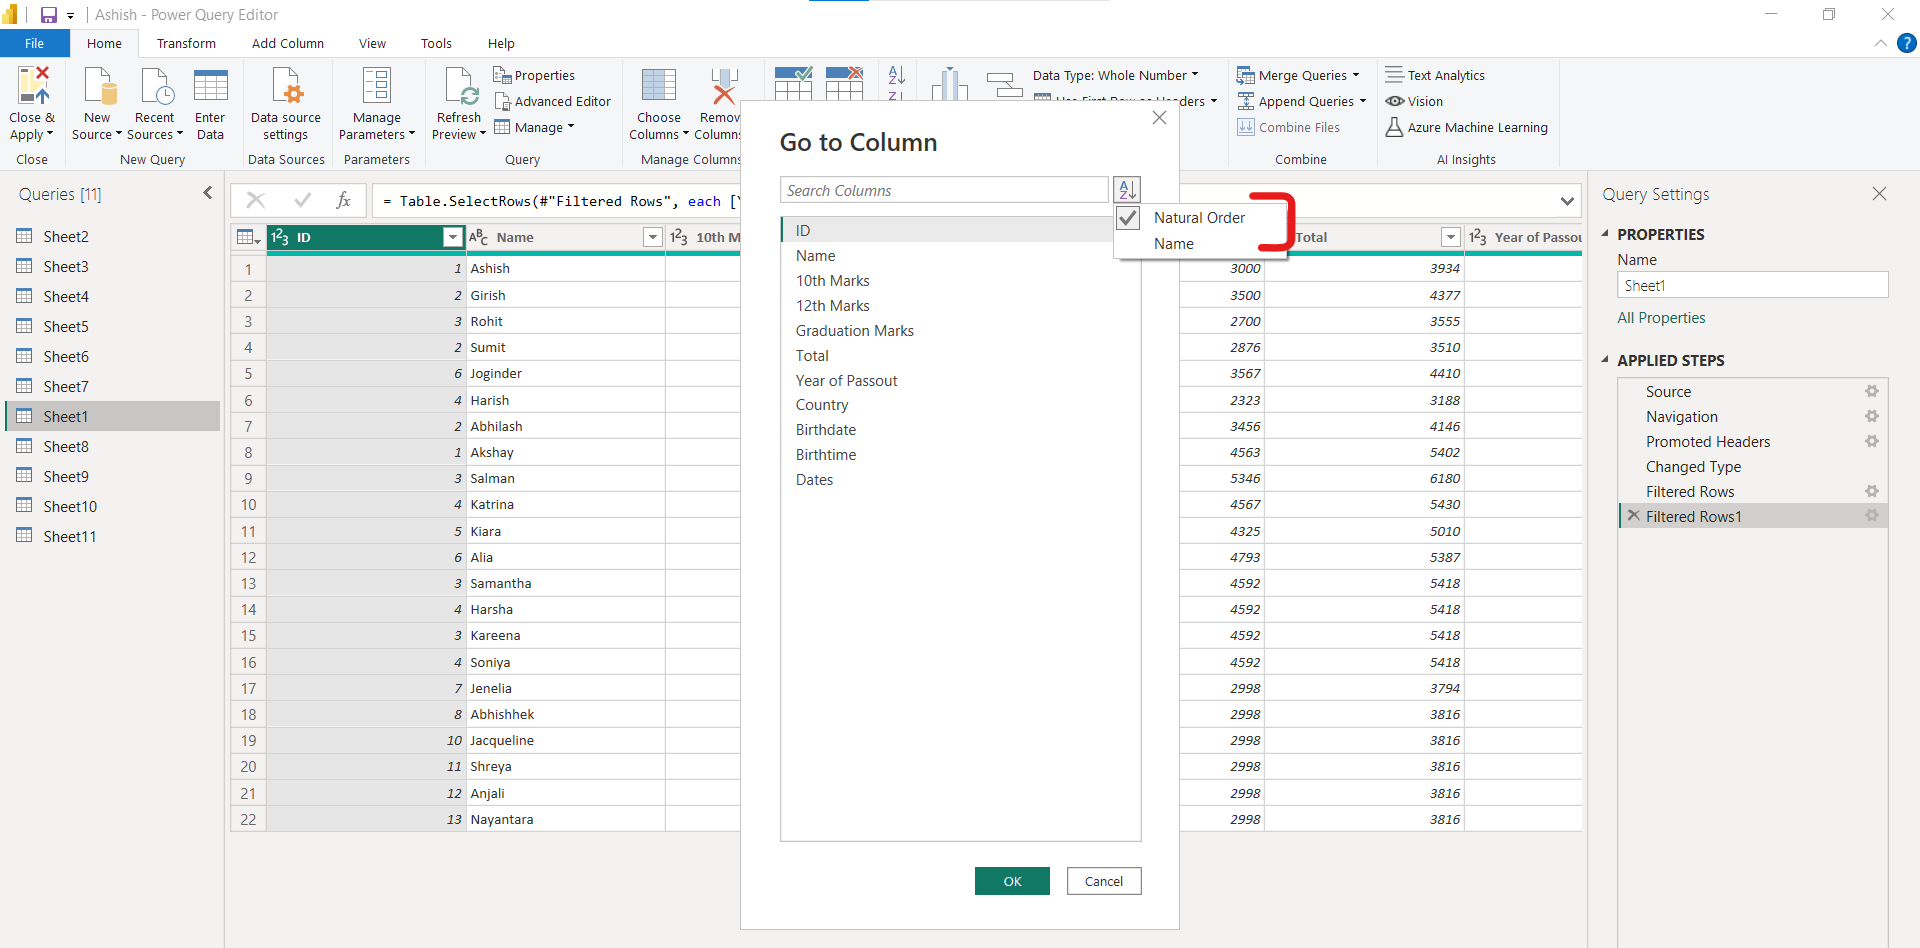Click the sort order icon beside search

(x=1127, y=190)
